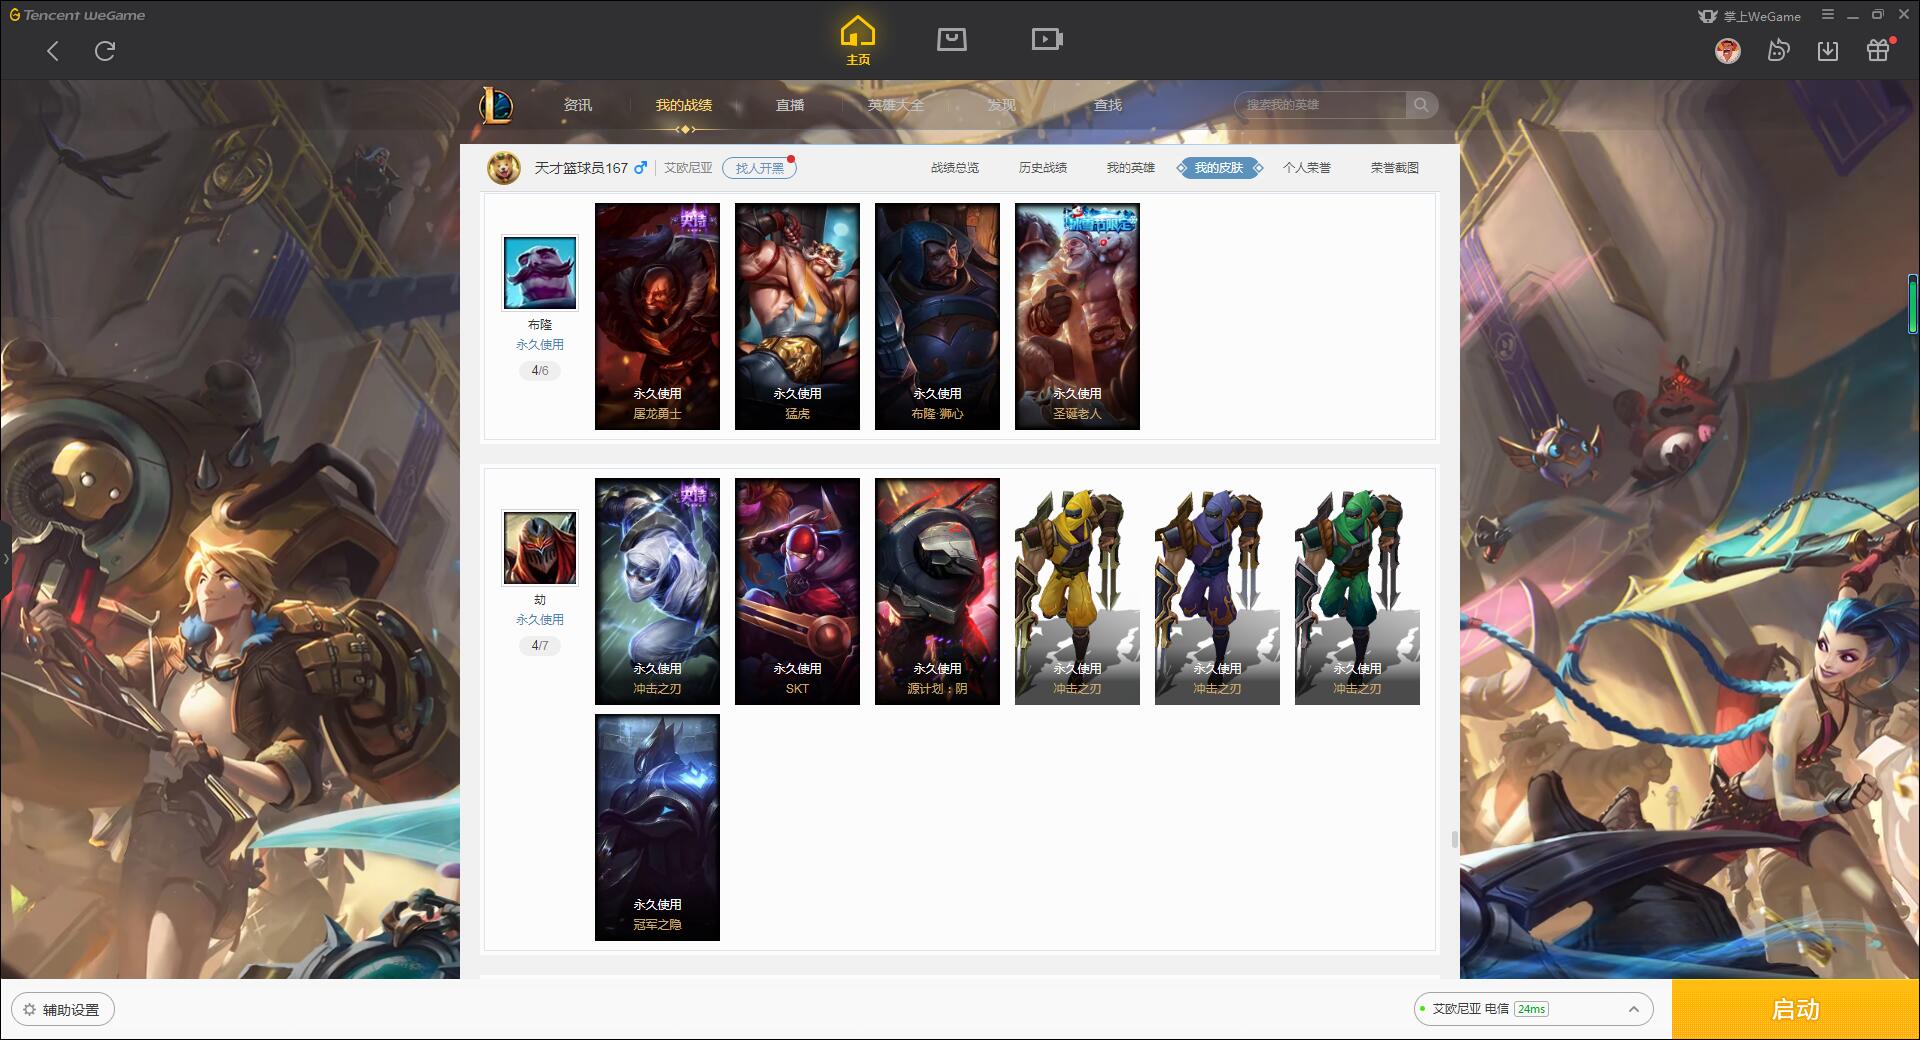Open the 布隆 狮心 skin card
This screenshot has height=1040, width=1920.
pos(937,317)
